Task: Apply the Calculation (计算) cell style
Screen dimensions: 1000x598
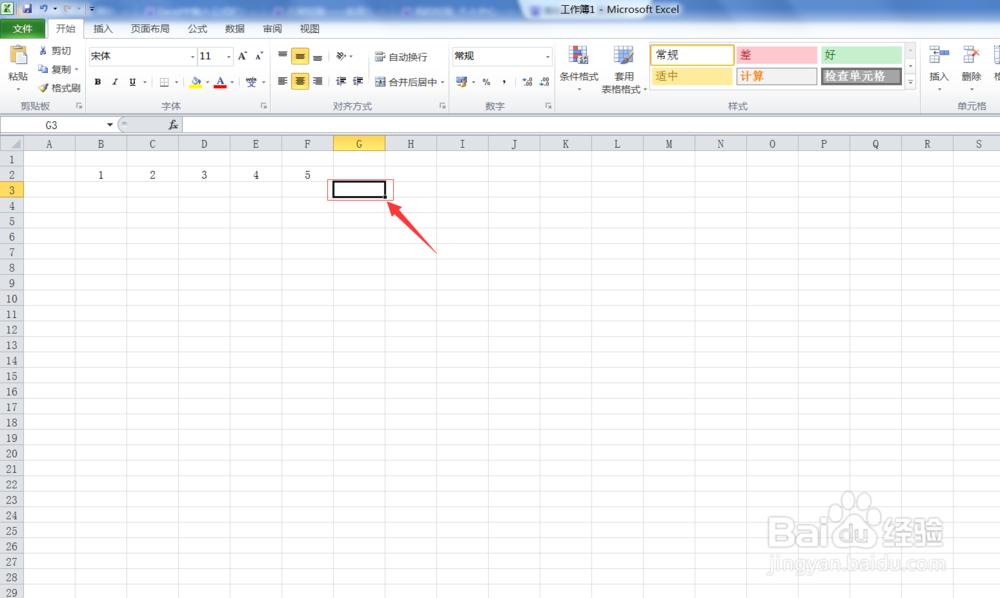Action: pyautogui.click(x=777, y=77)
